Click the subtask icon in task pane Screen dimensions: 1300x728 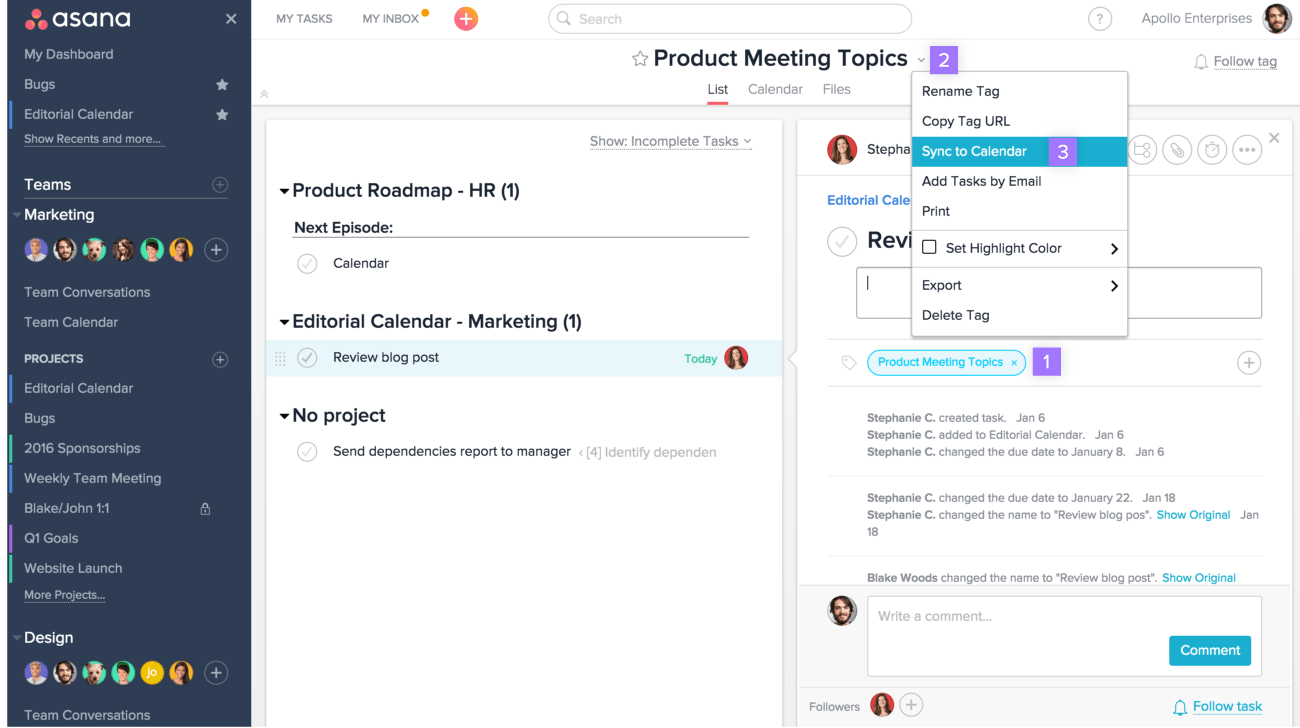tap(1142, 150)
